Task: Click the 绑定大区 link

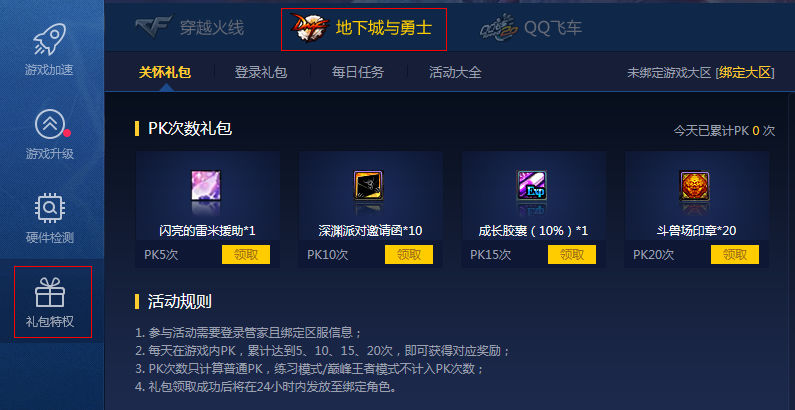Action: coord(744,72)
